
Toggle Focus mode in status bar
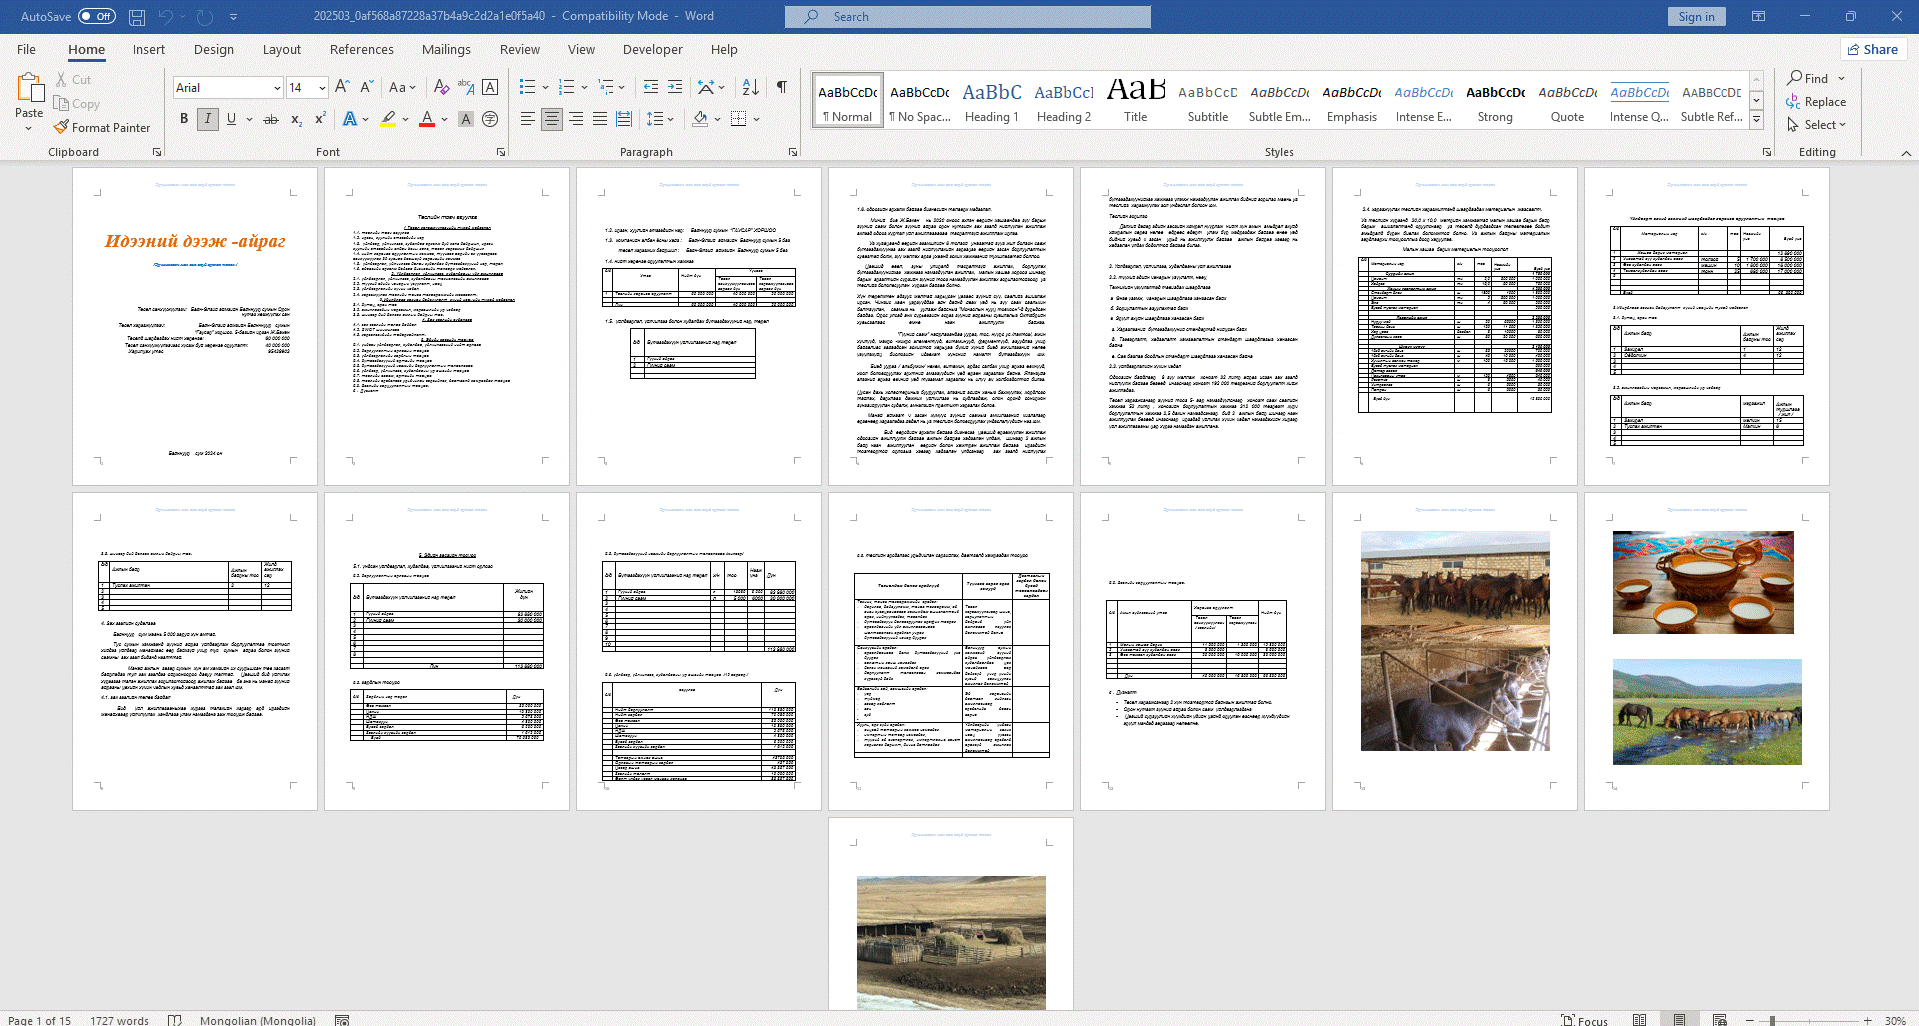coord(1585,1020)
